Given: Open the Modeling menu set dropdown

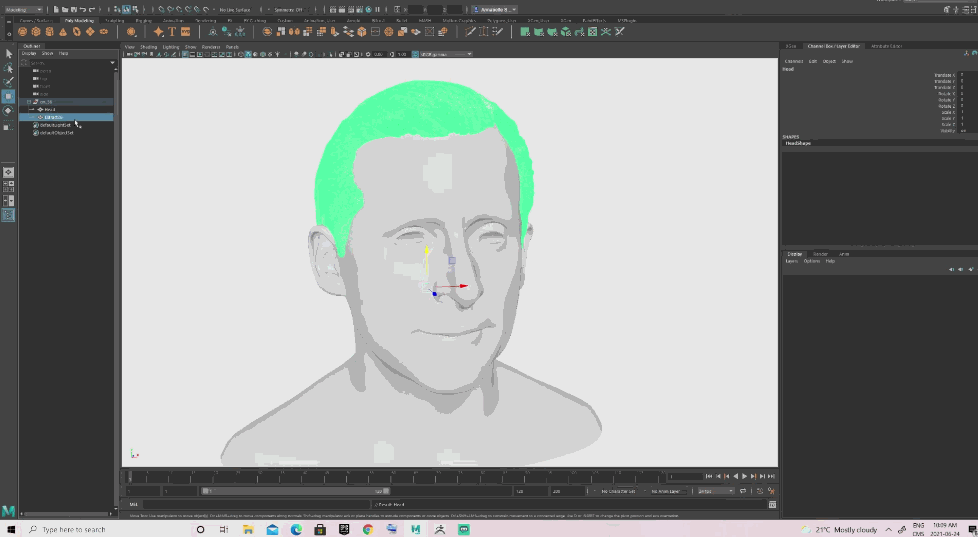Looking at the screenshot, I should coord(24,9).
